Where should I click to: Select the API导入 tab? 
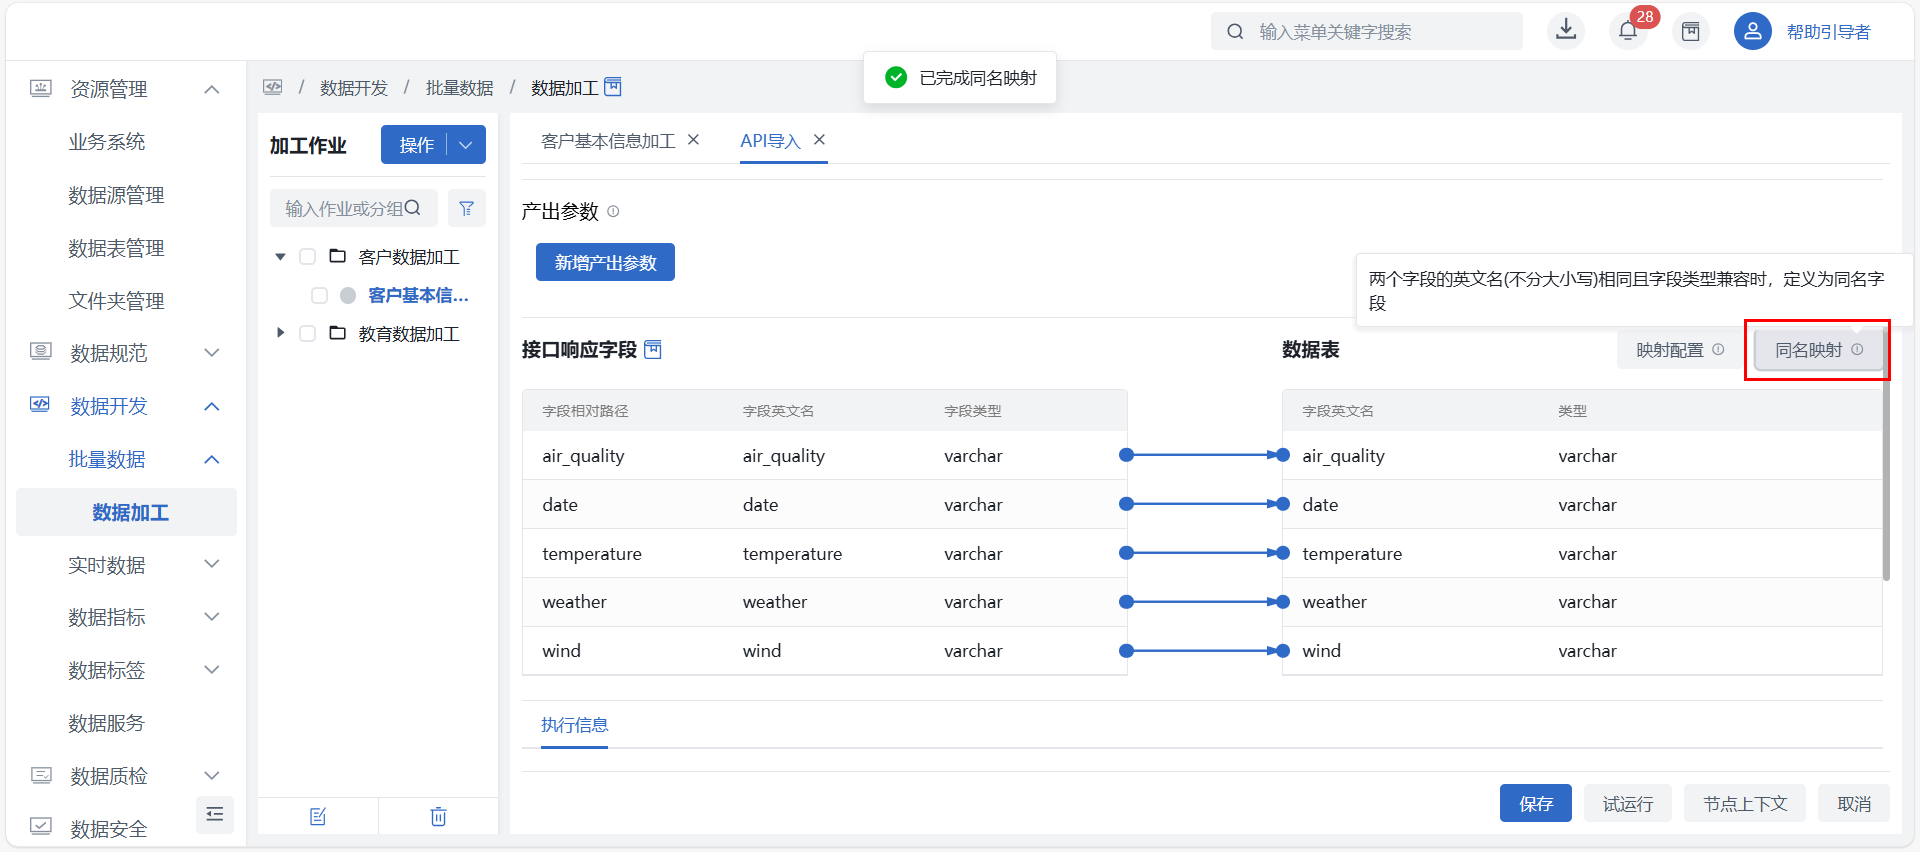point(770,141)
